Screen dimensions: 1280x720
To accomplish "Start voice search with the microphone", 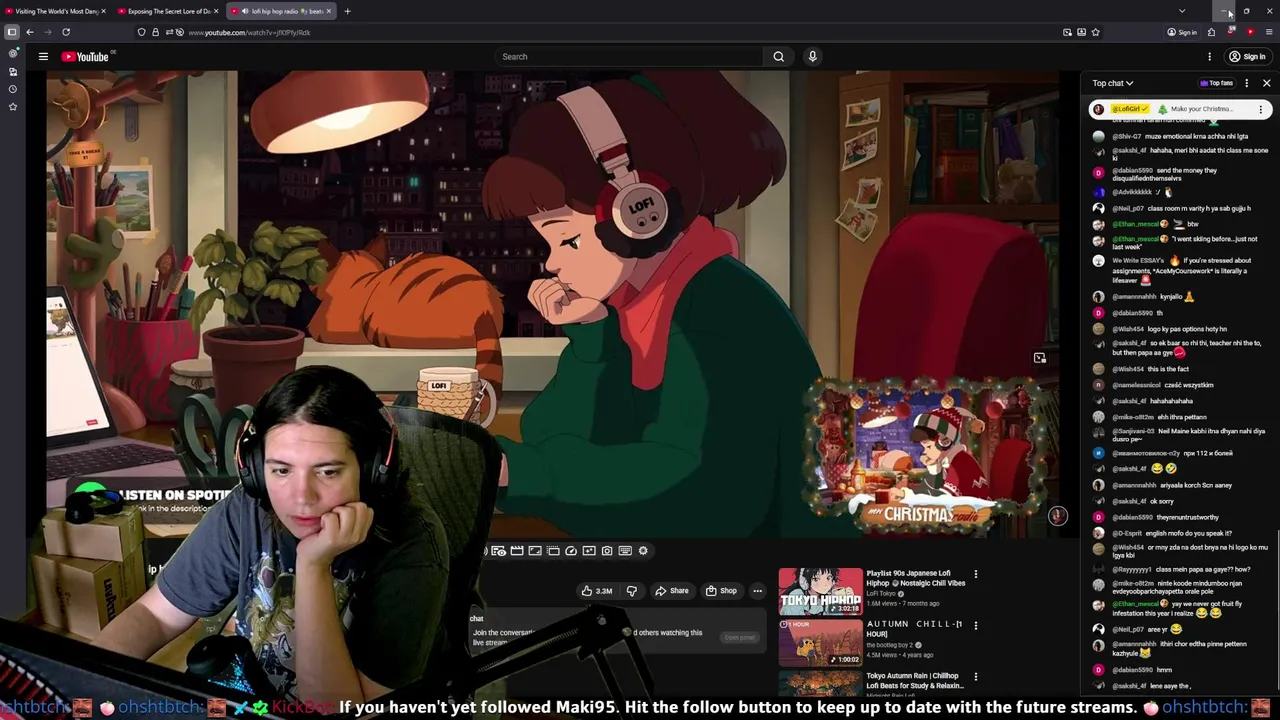I will [812, 57].
